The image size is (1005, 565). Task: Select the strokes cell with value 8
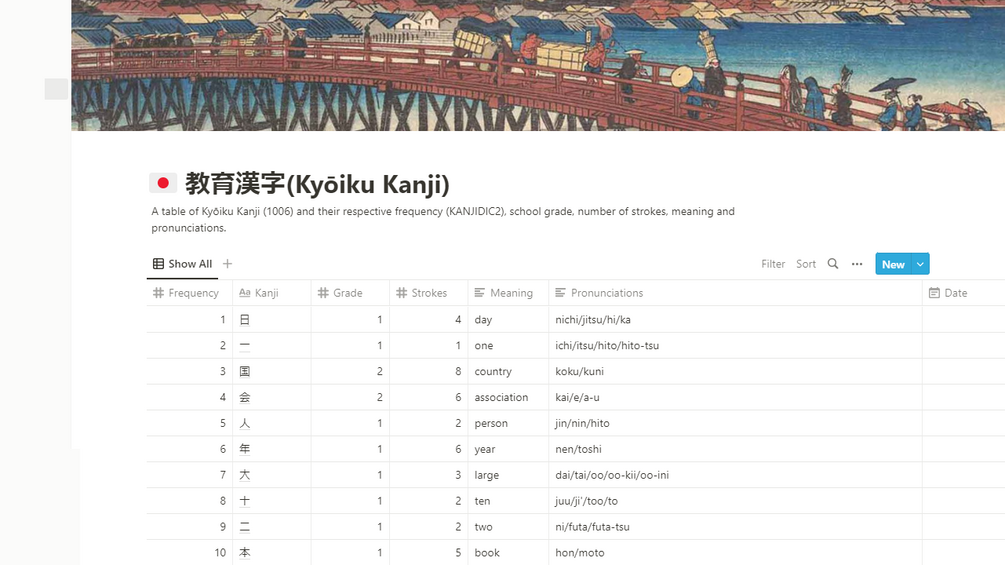coord(429,372)
